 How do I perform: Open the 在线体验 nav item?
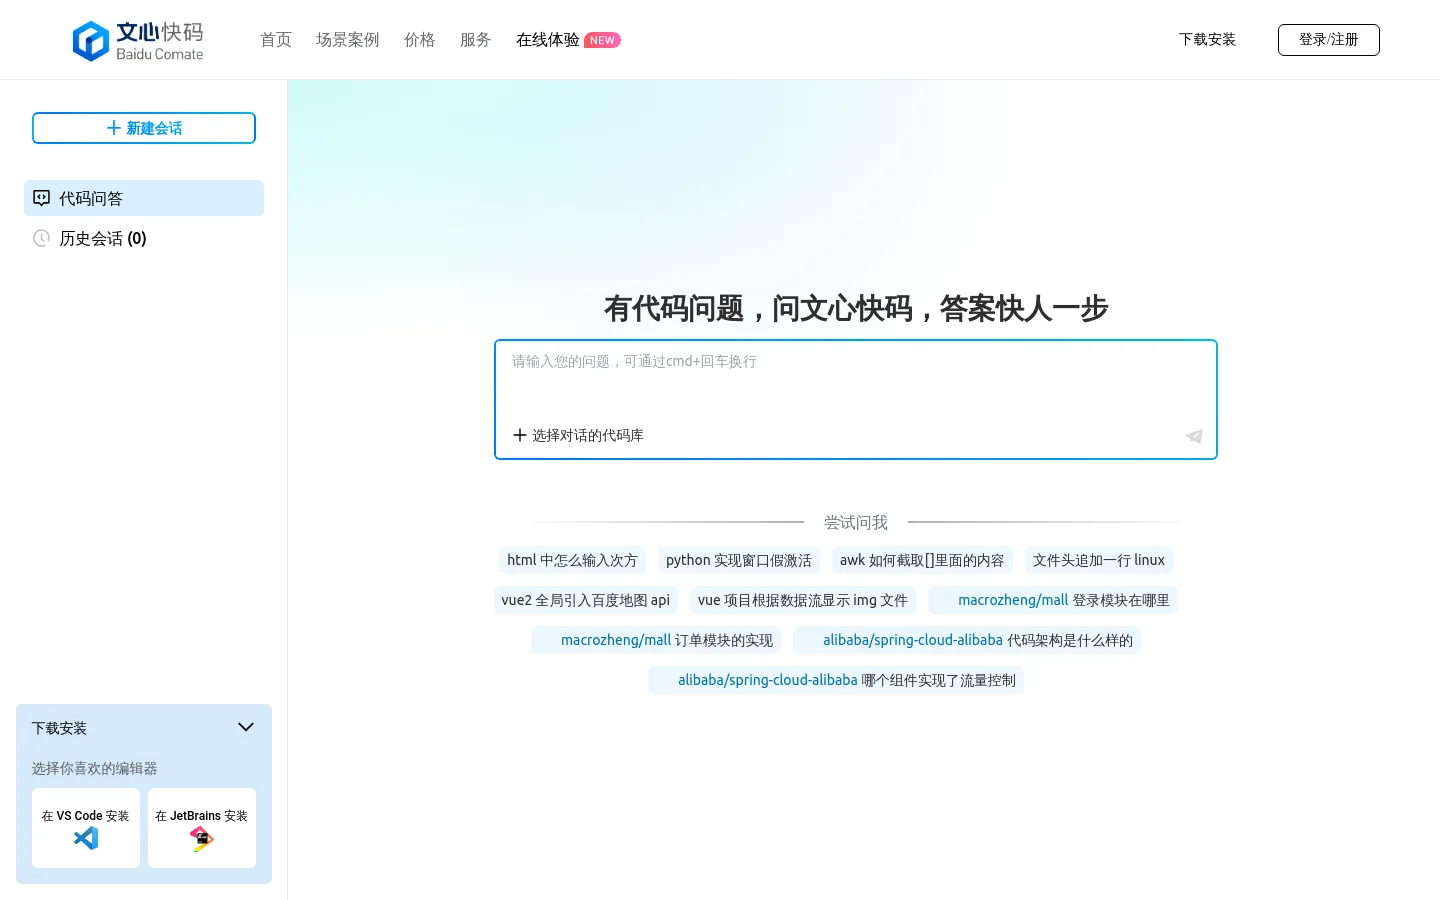548,40
